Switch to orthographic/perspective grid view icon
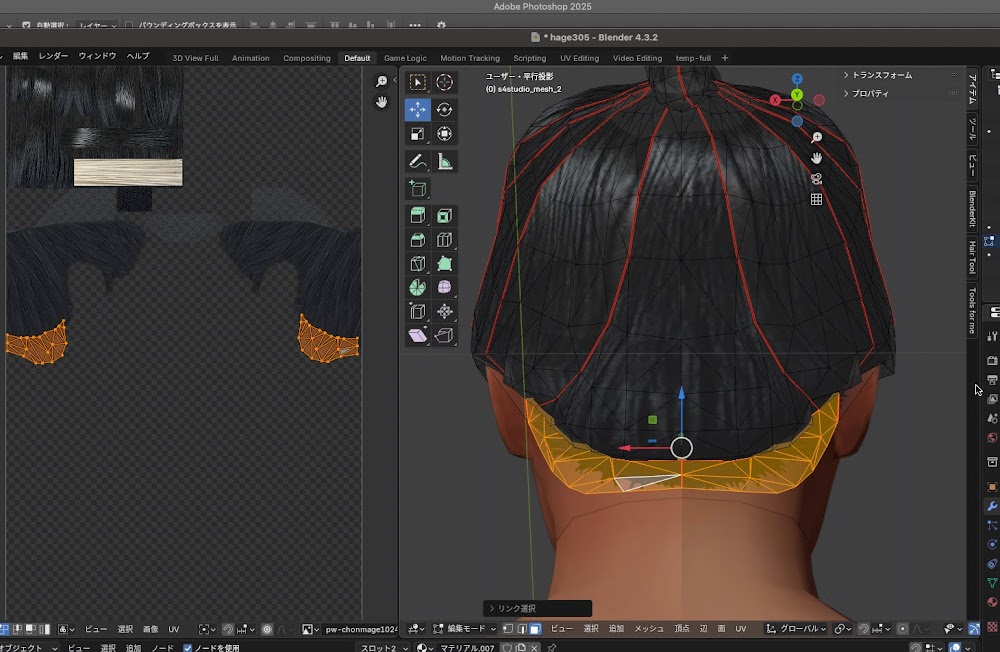 pos(816,199)
